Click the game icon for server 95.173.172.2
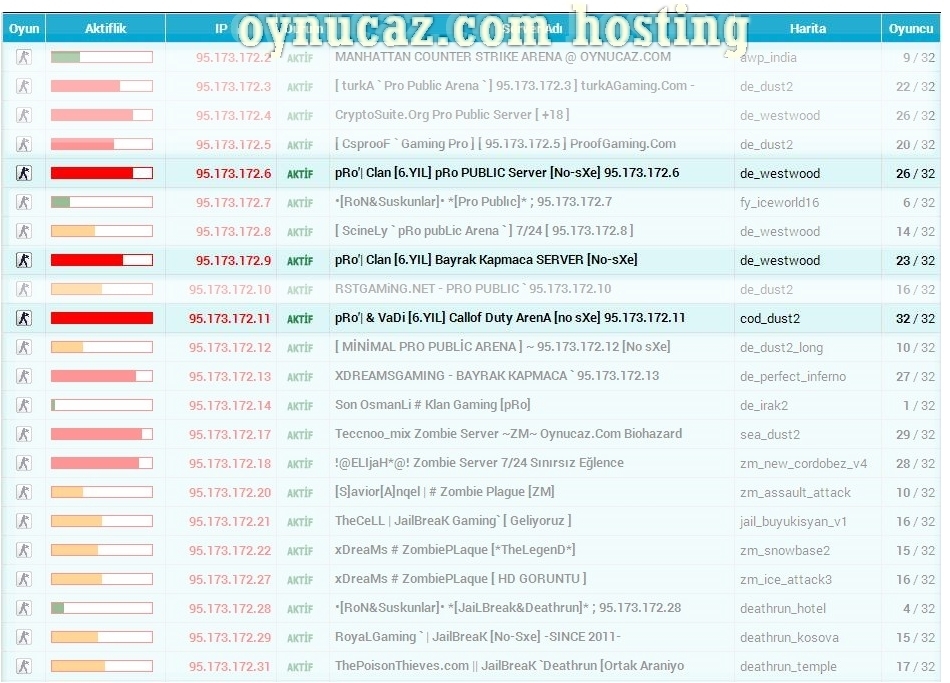Screen dimensions: 950x683 pos(24,57)
